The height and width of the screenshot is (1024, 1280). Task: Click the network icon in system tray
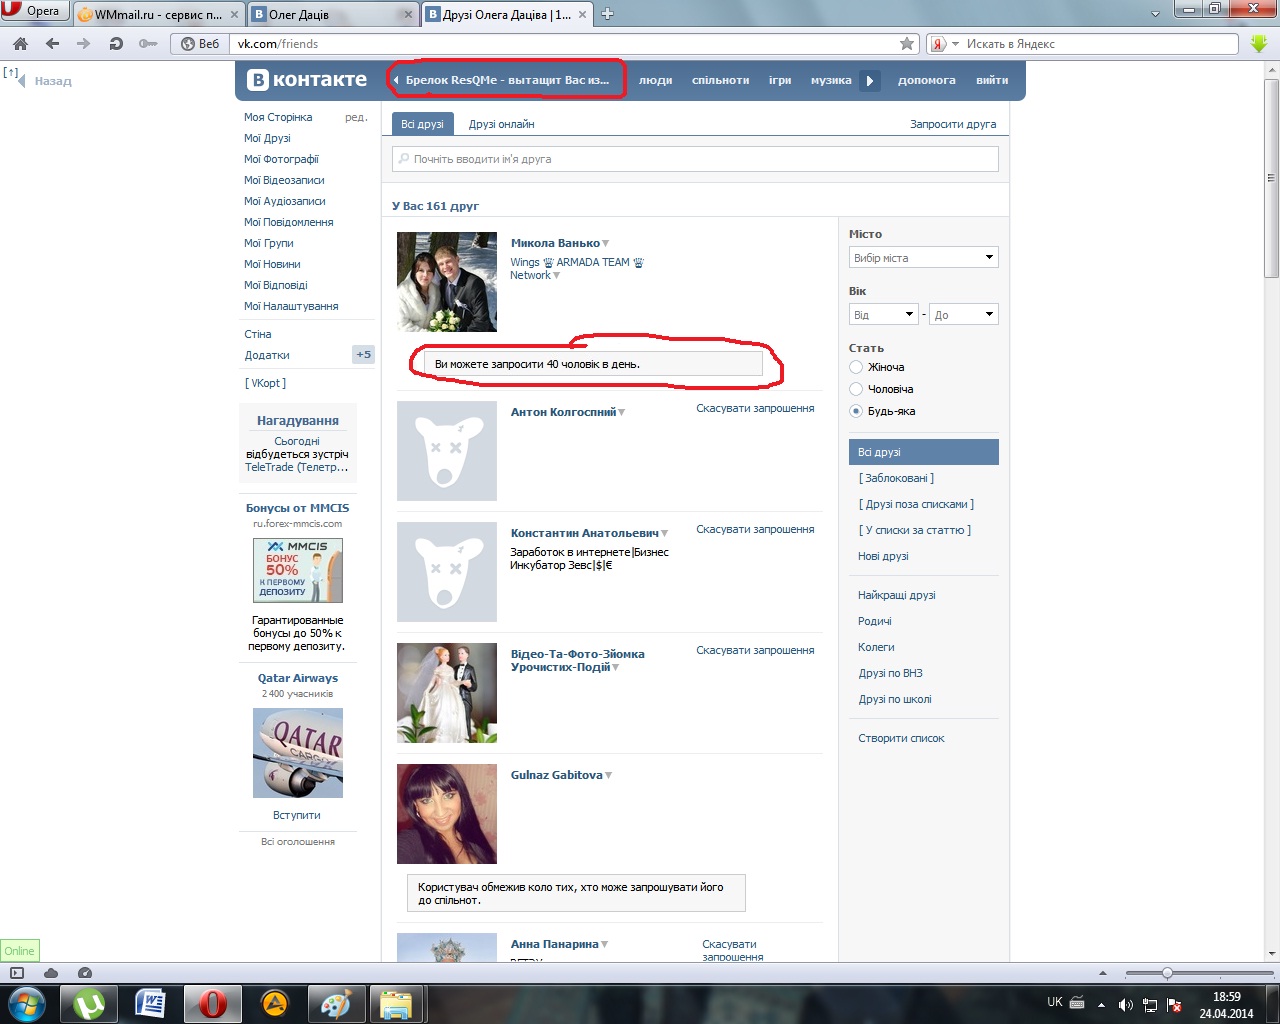(x=1150, y=1004)
